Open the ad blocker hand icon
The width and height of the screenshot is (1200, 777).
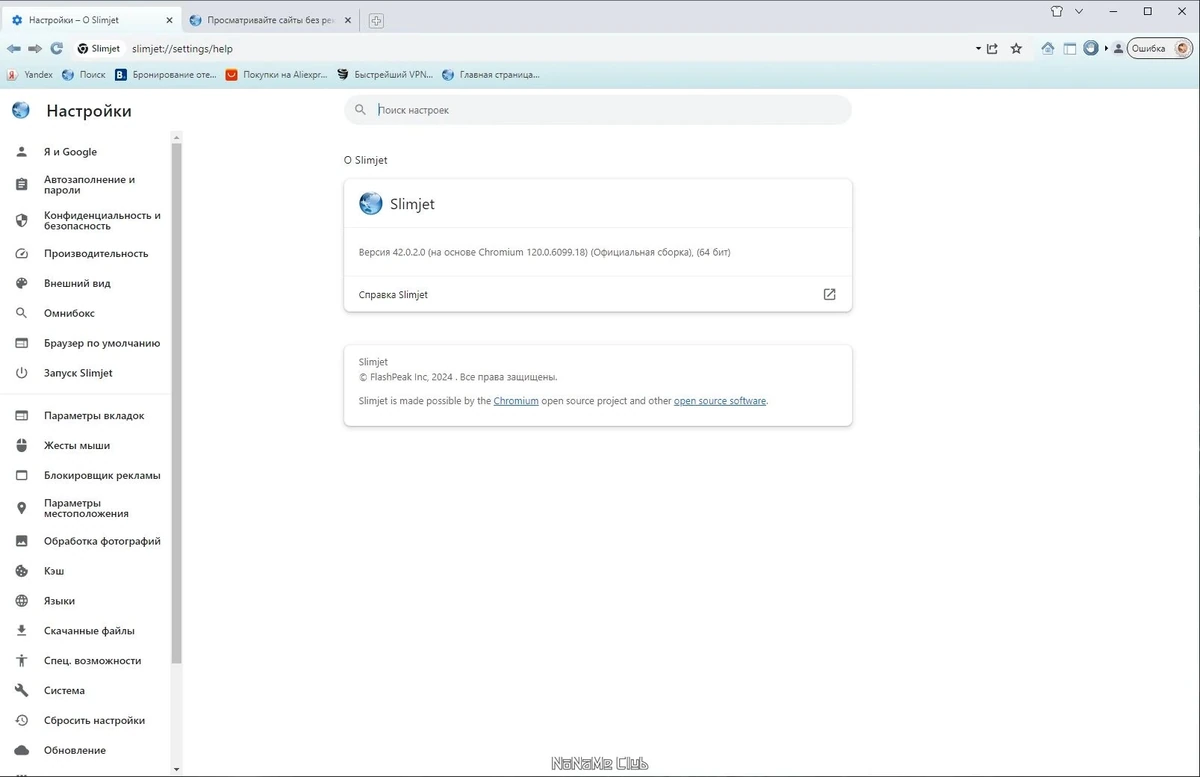click(1091, 48)
